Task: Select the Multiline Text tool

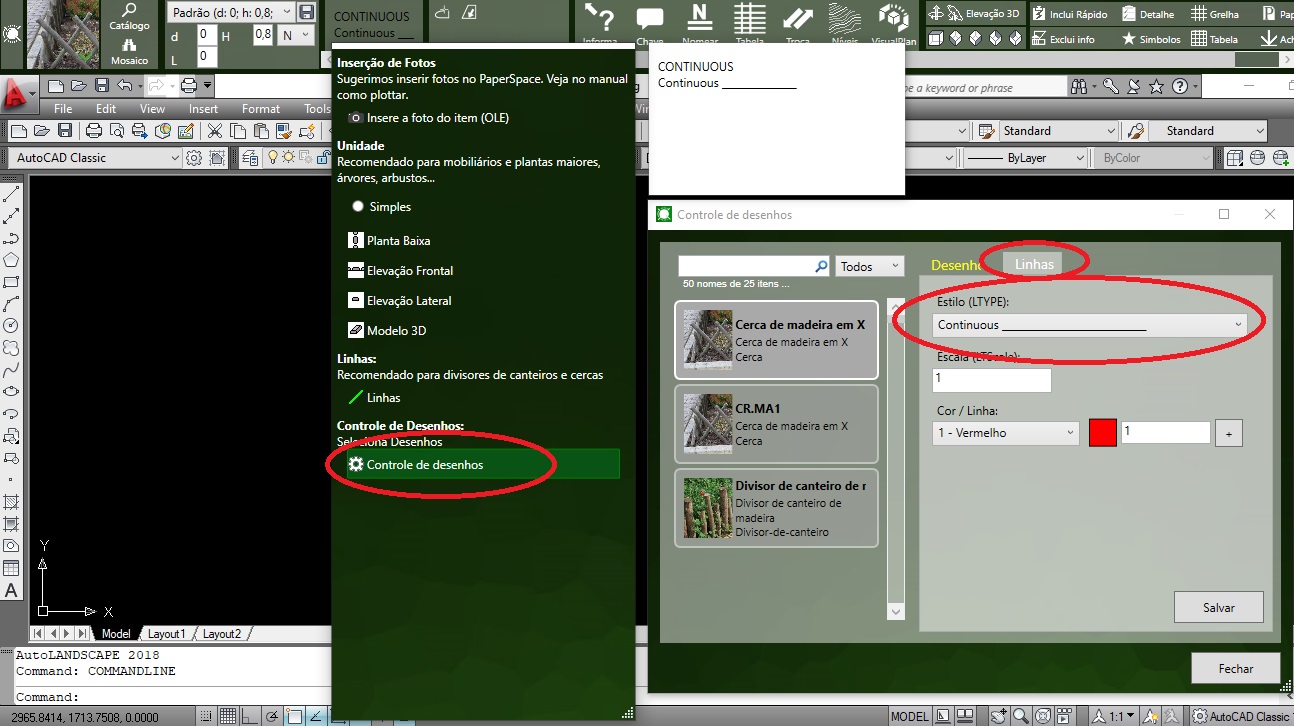Action: tap(11, 590)
